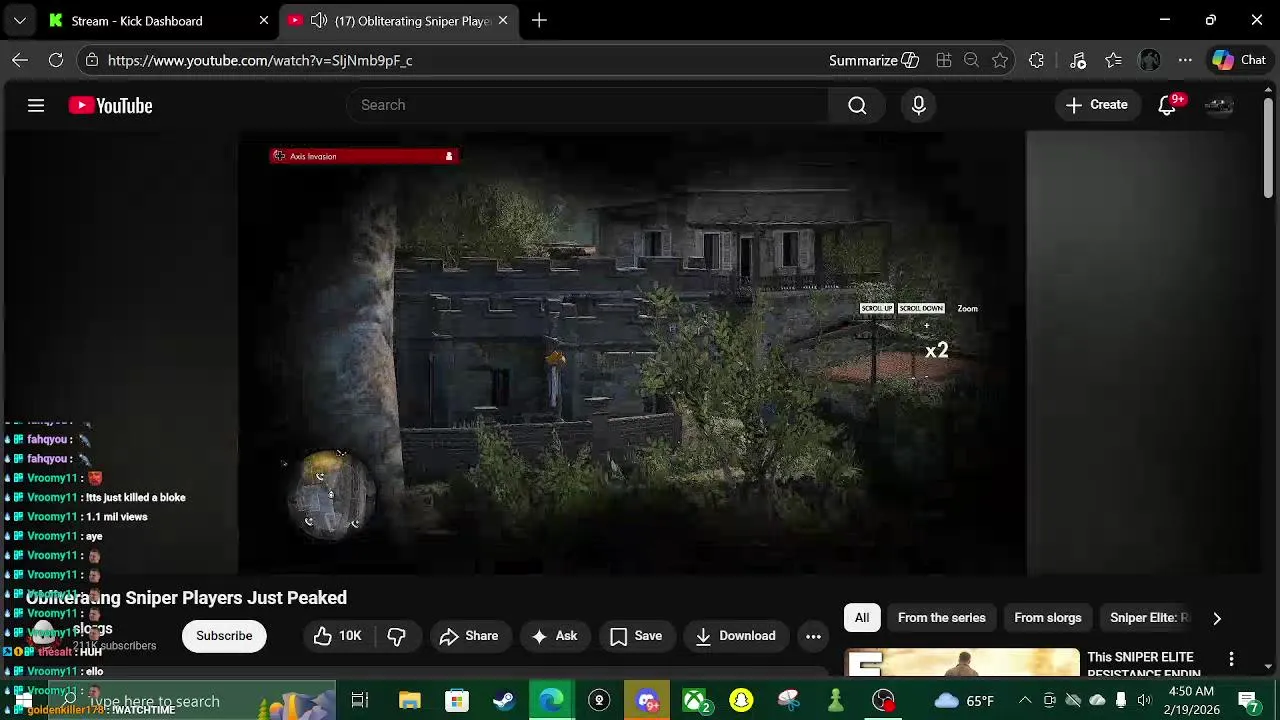Go back to the previous page
Screen dimensions: 1280x720
pyautogui.click(x=20, y=60)
